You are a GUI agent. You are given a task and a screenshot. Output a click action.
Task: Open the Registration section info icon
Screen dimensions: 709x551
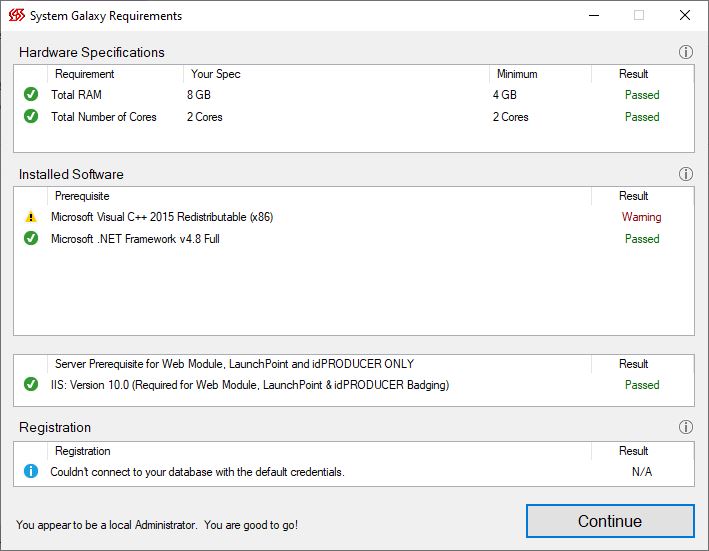point(685,427)
